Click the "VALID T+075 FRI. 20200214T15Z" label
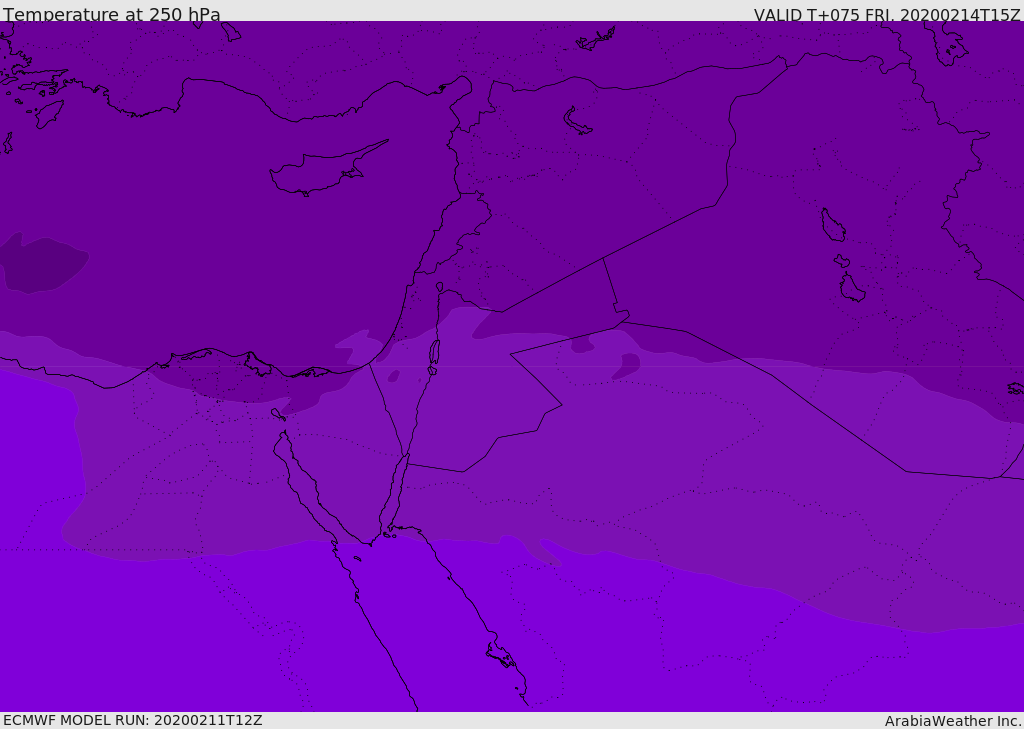1024x729 pixels. click(887, 14)
